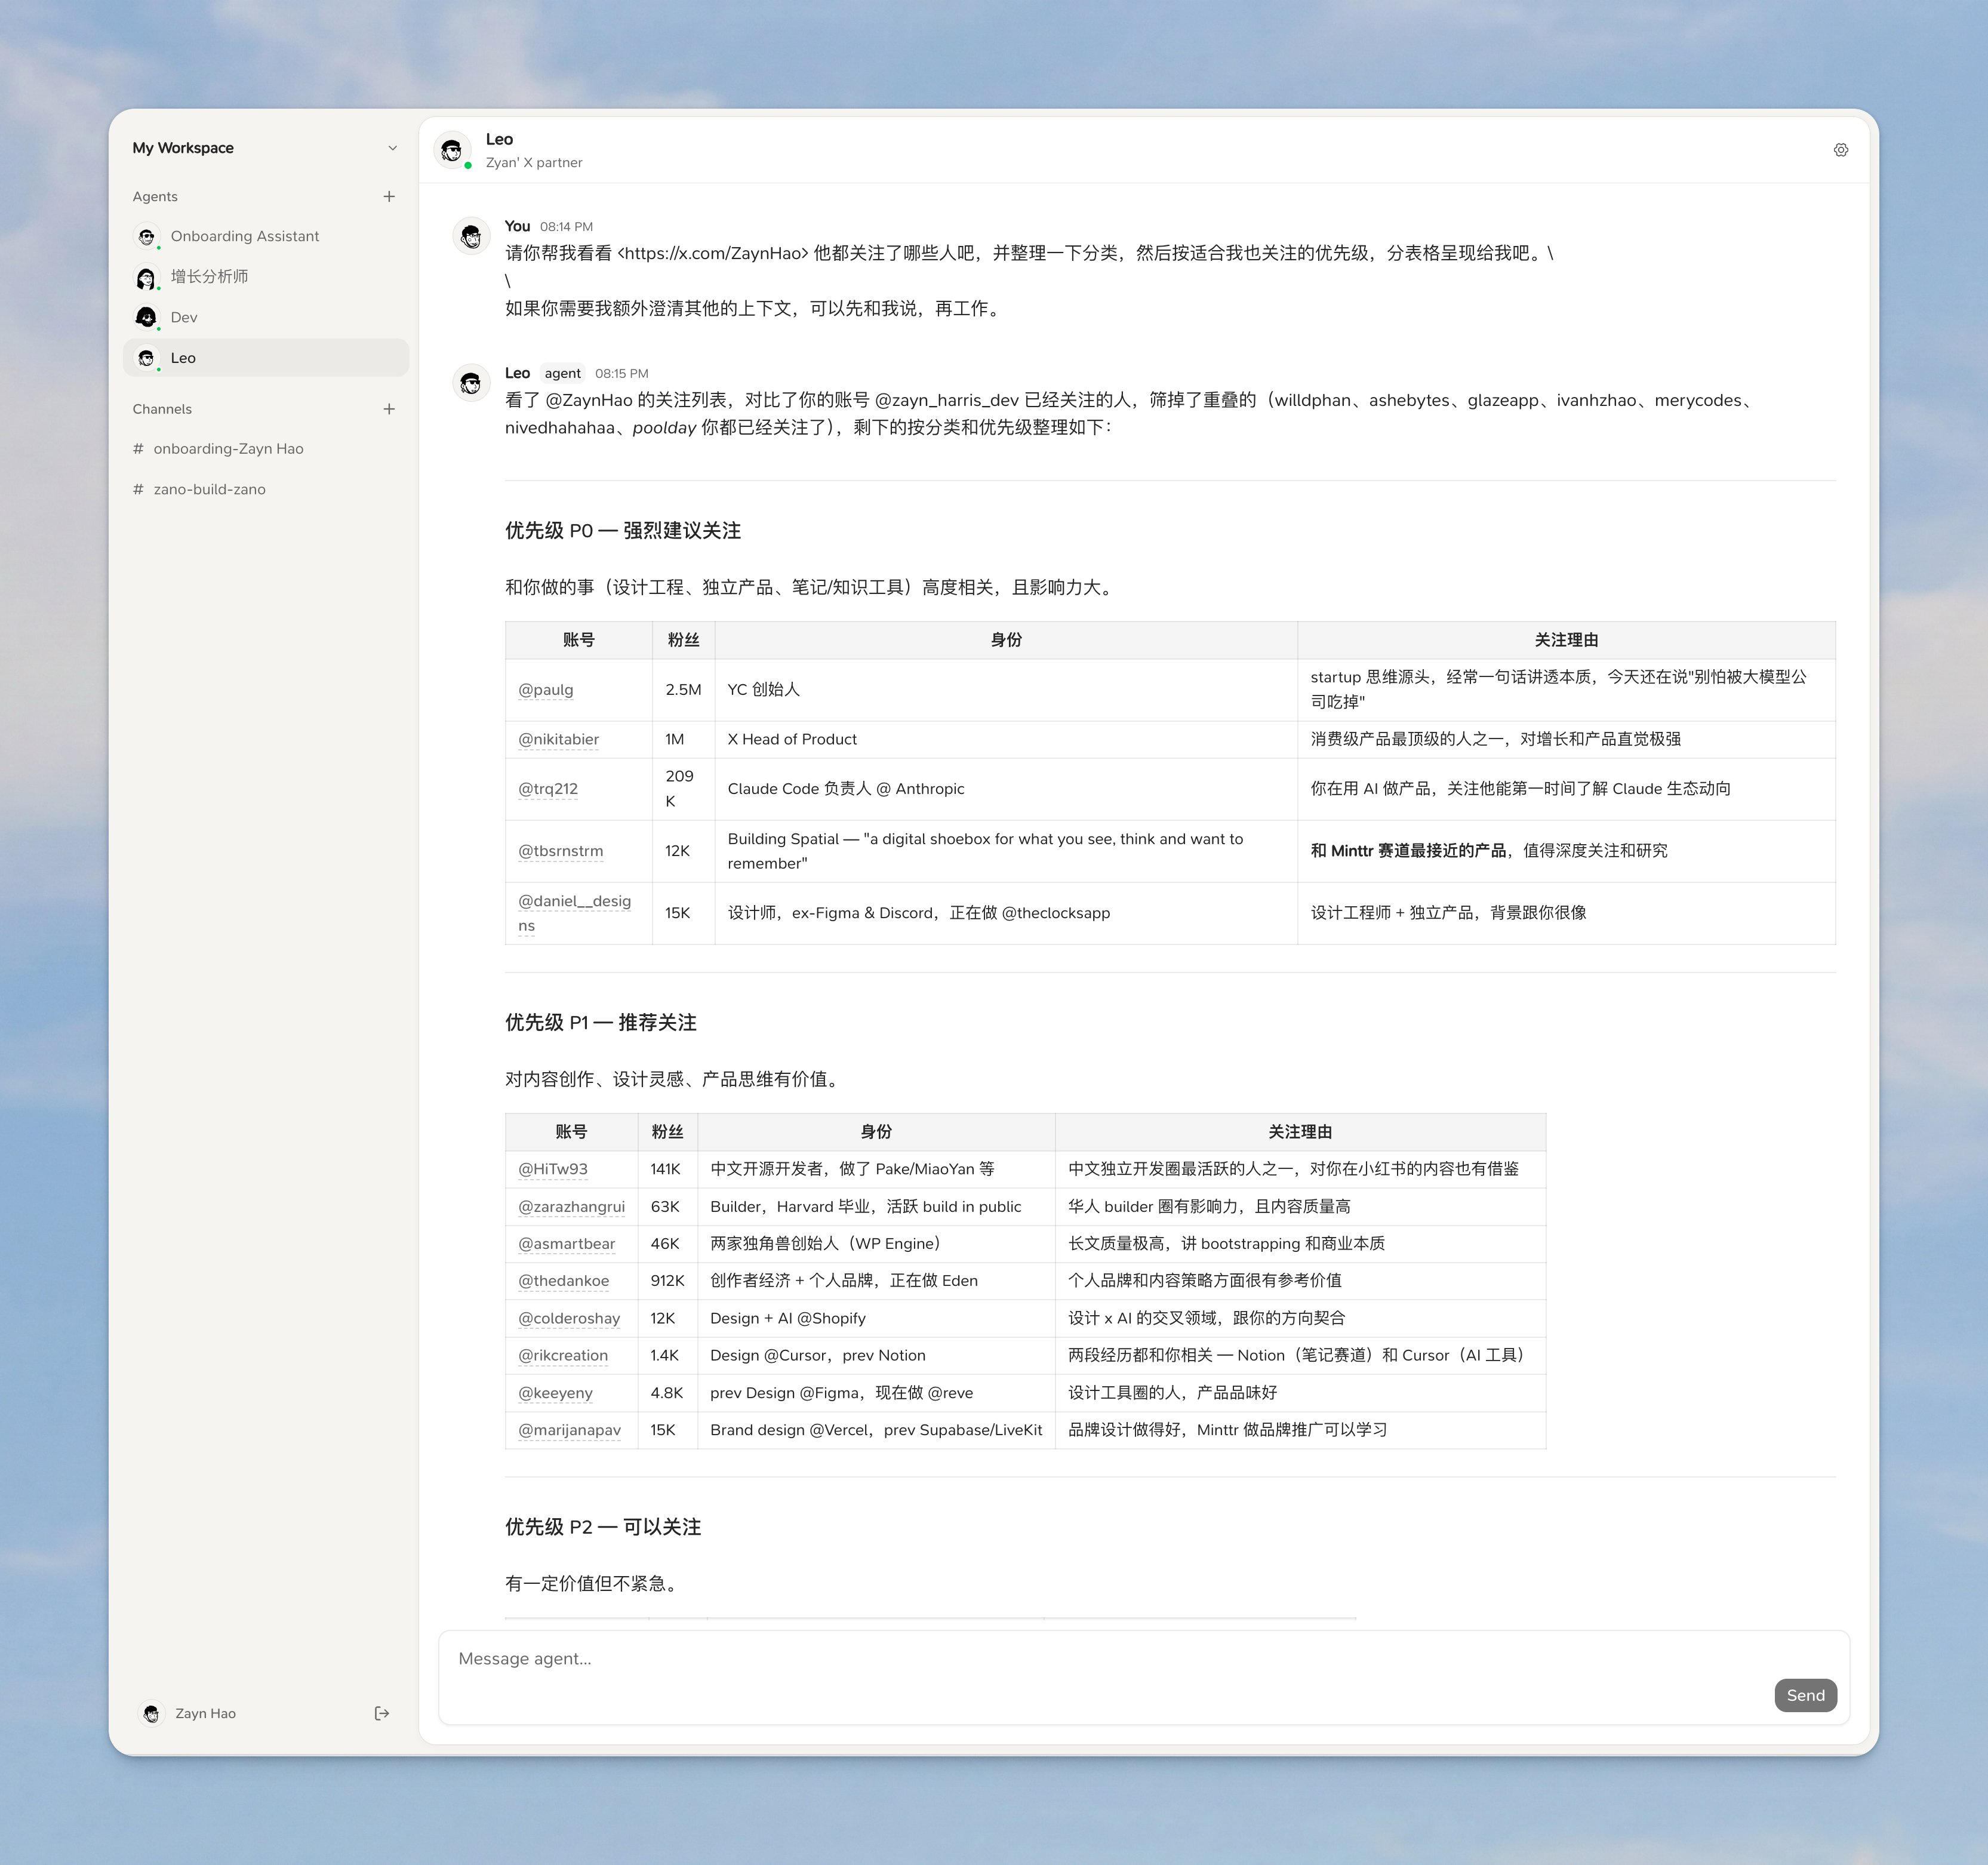Open the @rikcreation account link
Viewport: 1988px width, 1865px height.
coord(563,1356)
